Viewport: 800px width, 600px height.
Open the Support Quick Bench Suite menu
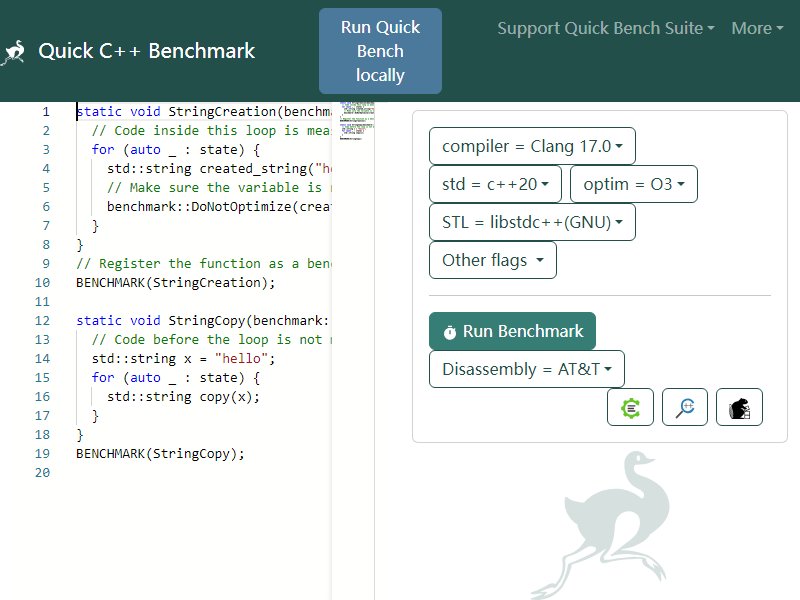606,28
